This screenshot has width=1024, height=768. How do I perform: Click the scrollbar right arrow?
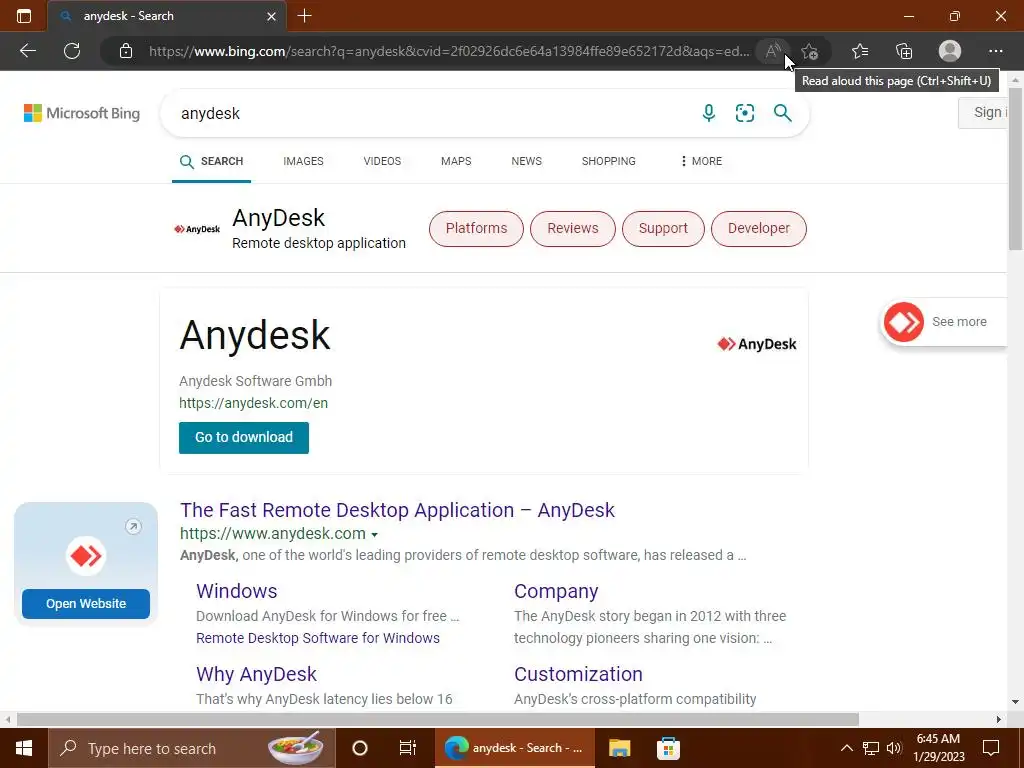pyautogui.click(x=998, y=719)
